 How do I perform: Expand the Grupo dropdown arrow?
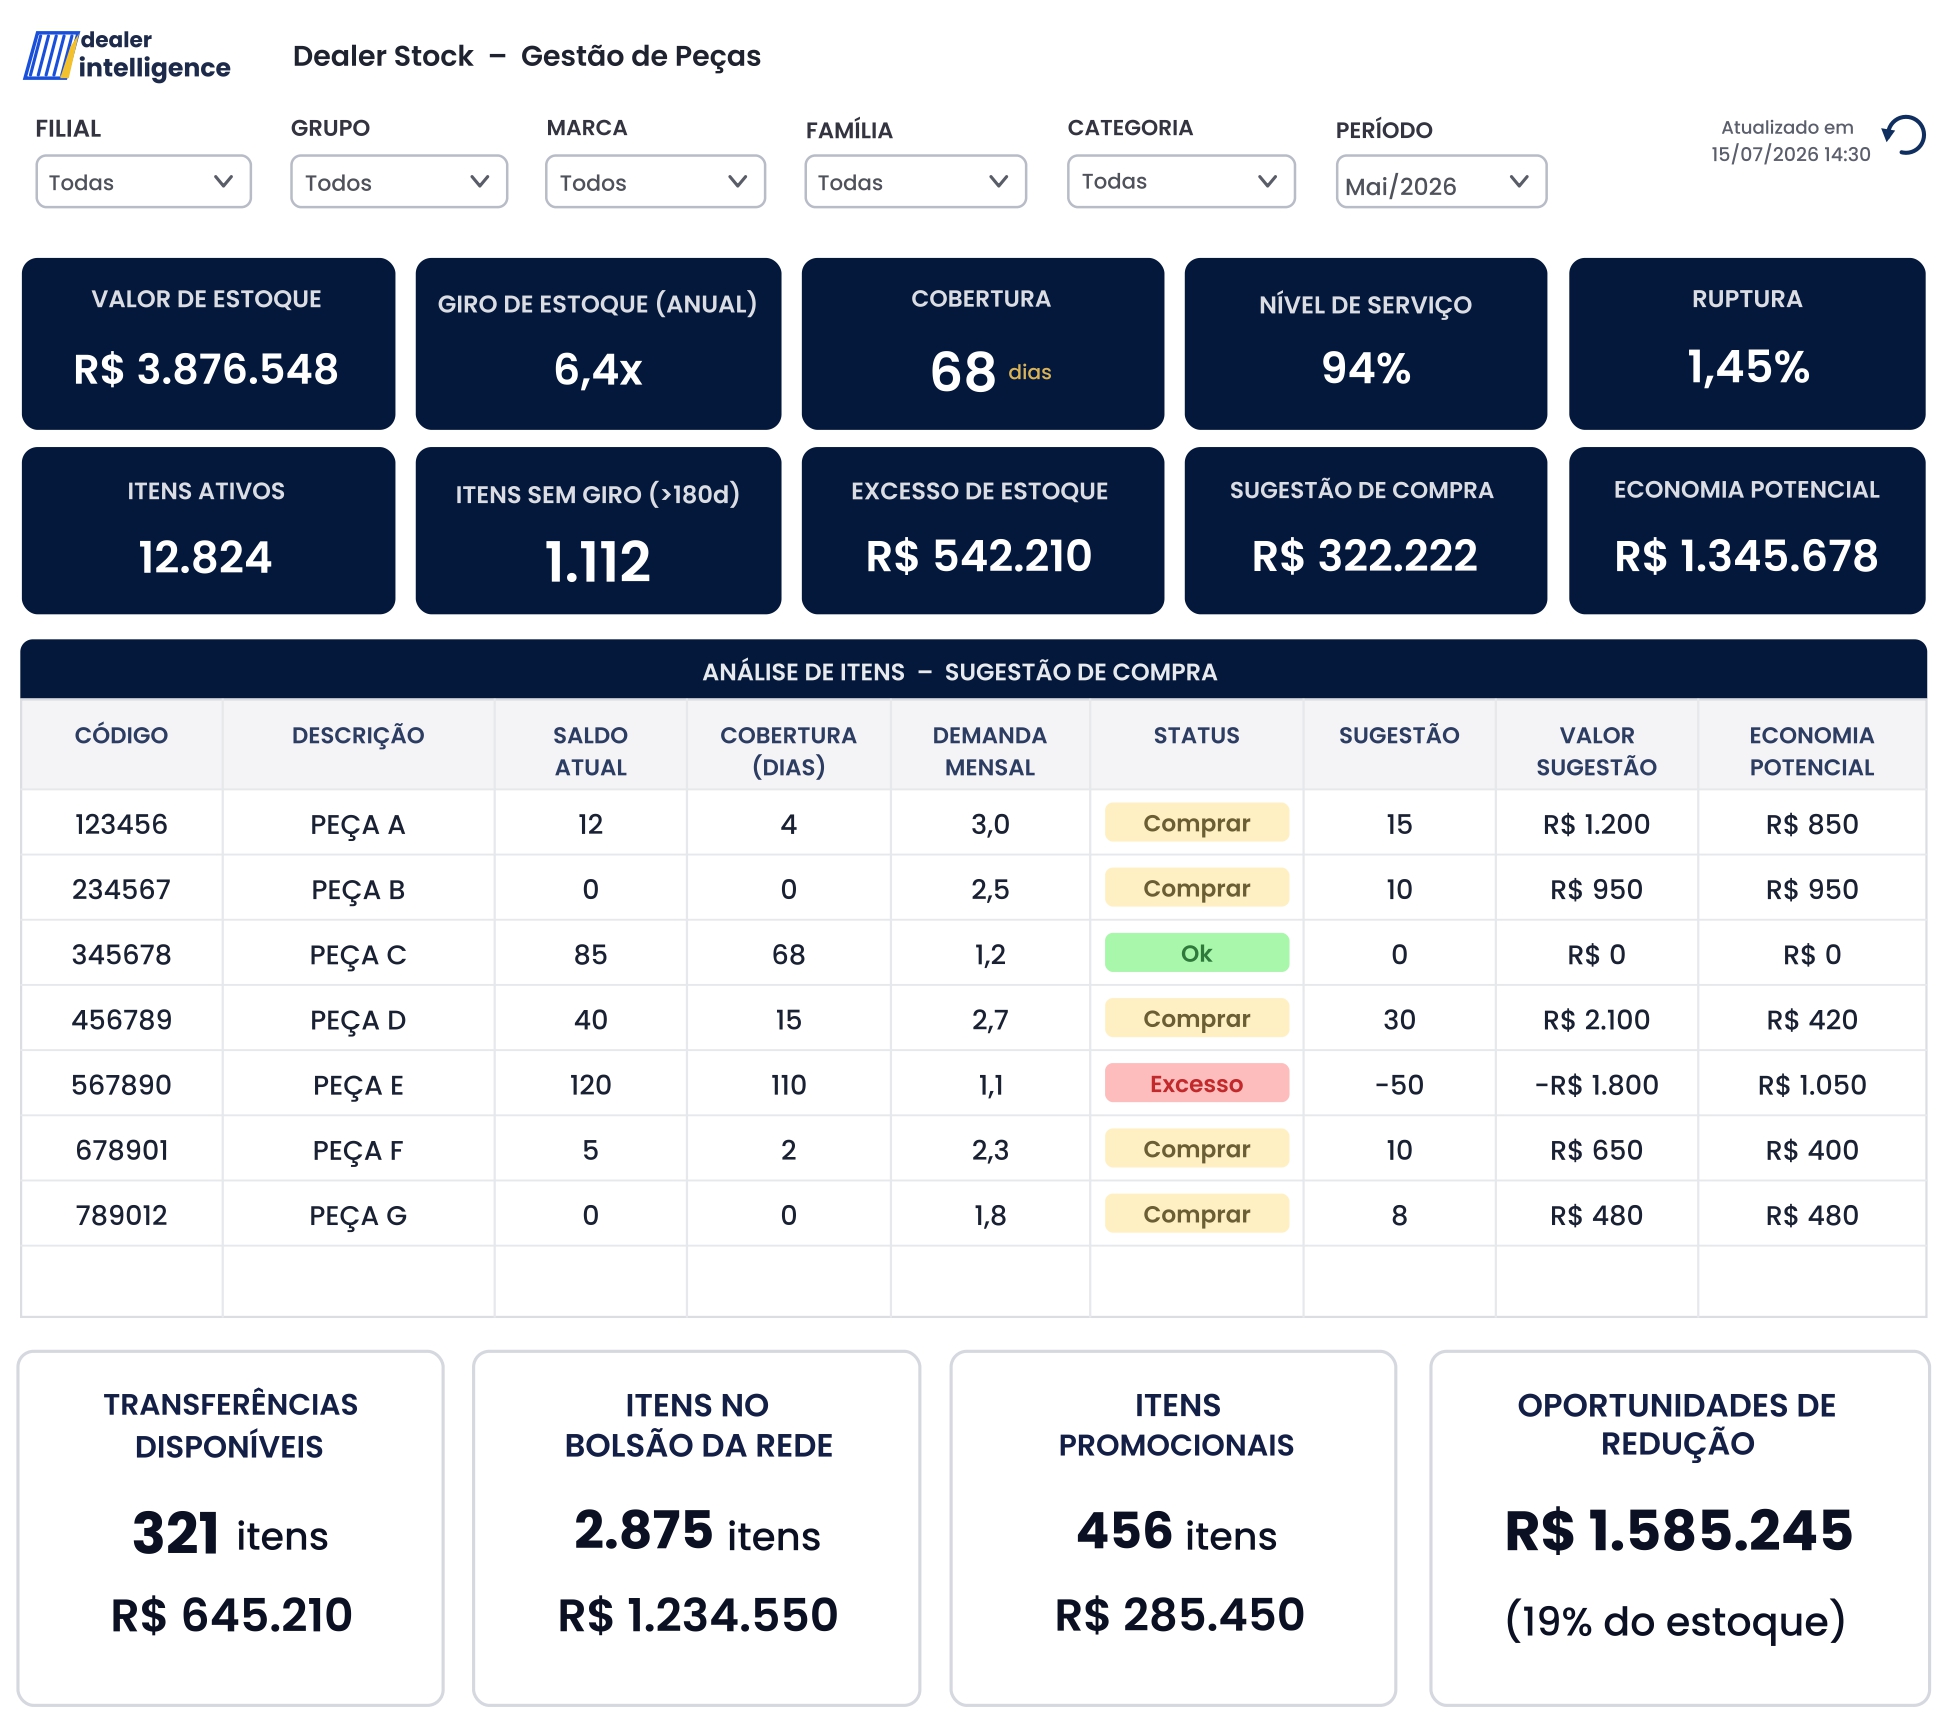click(479, 182)
